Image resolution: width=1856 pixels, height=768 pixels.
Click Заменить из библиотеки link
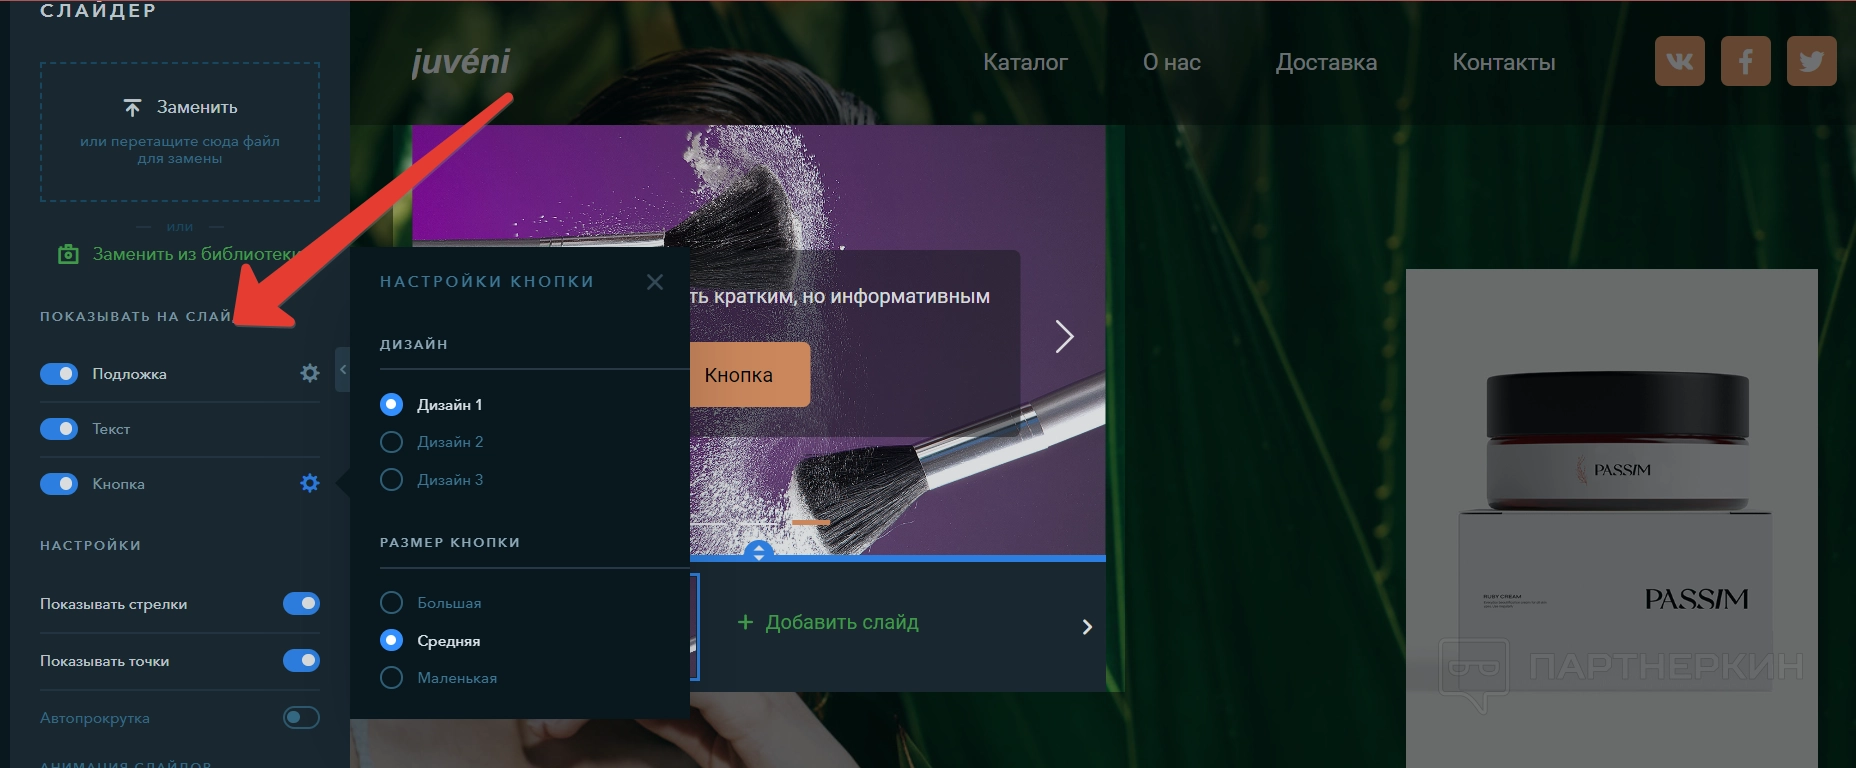(196, 254)
